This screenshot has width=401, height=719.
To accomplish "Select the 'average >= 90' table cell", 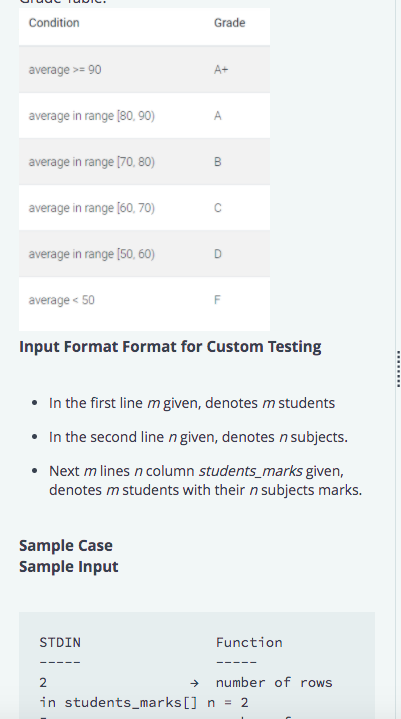I will tap(65, 70).
